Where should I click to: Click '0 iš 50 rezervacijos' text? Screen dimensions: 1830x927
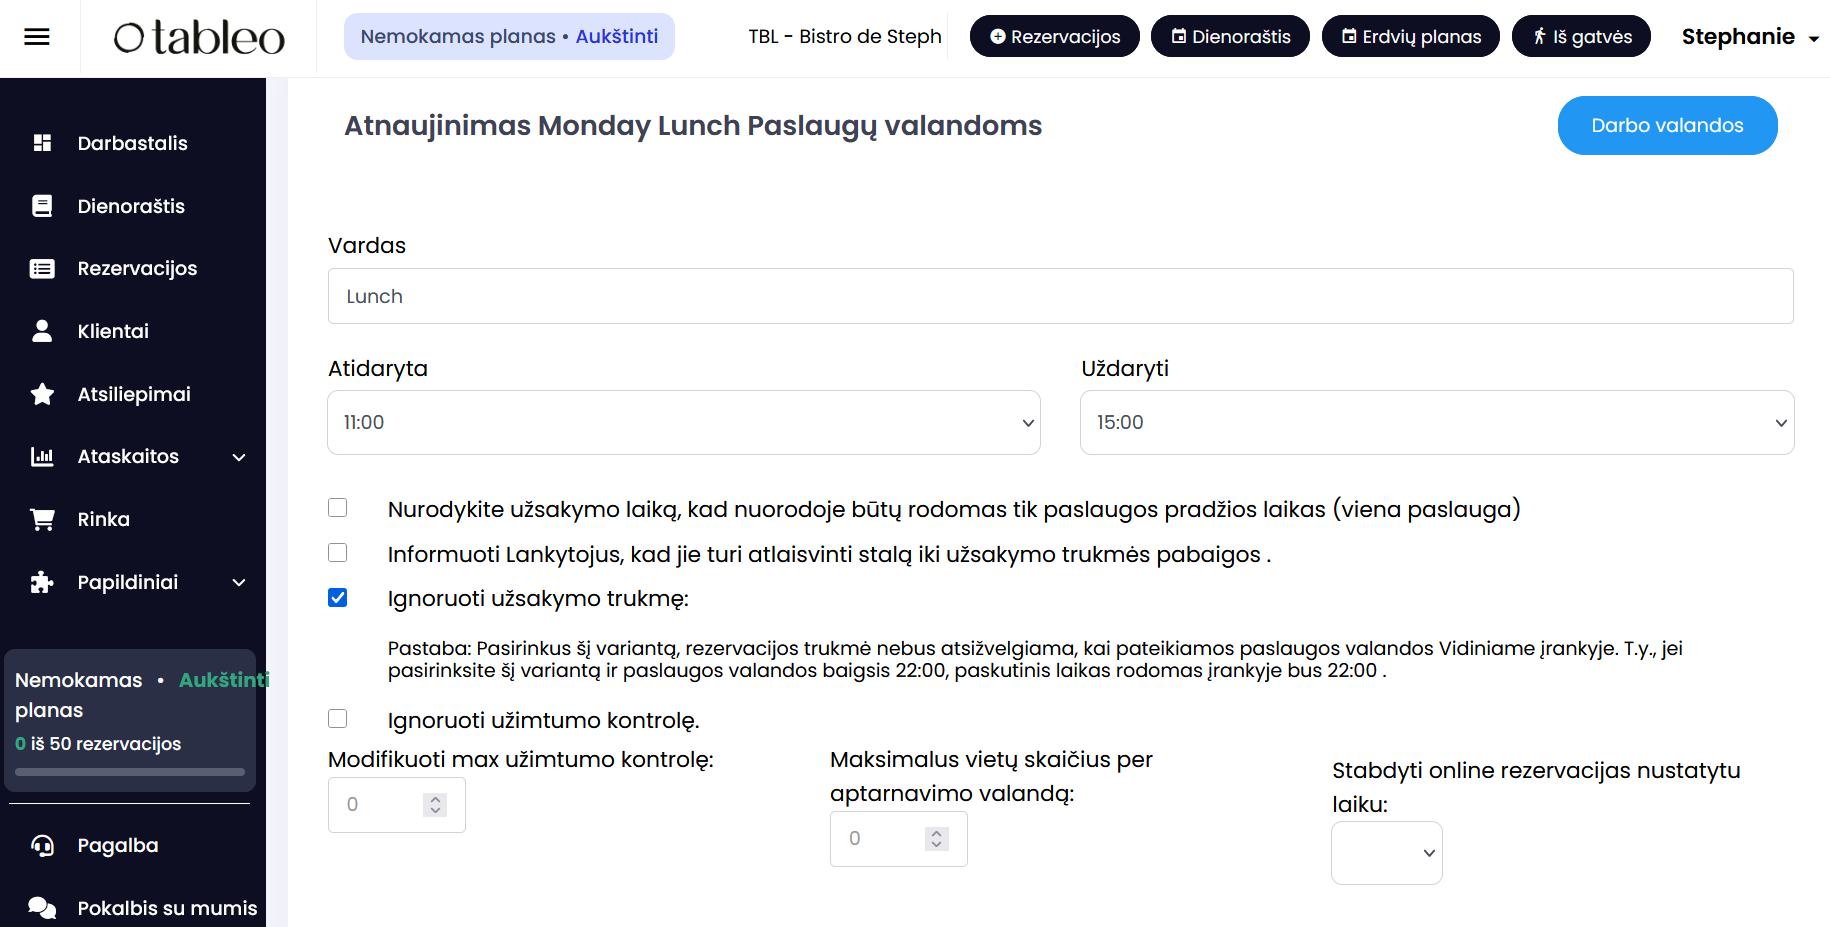tap(98, 744)
